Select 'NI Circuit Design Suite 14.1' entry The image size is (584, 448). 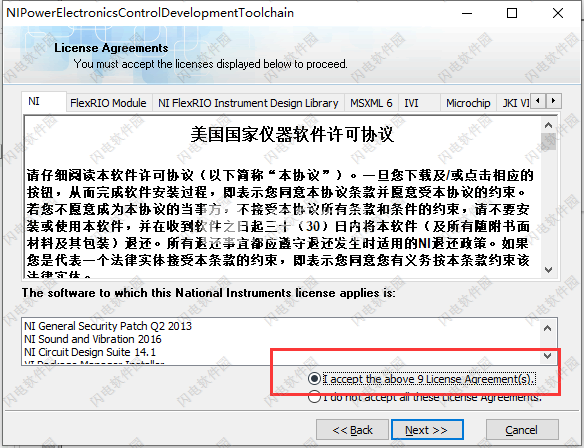[90, 352]
